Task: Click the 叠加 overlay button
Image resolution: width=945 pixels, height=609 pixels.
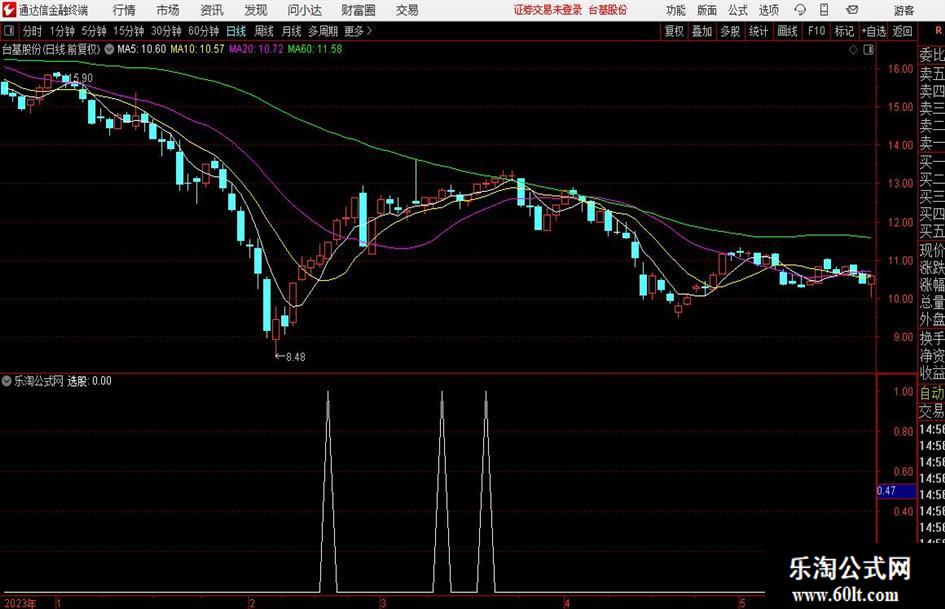Action: pos(702,31)
